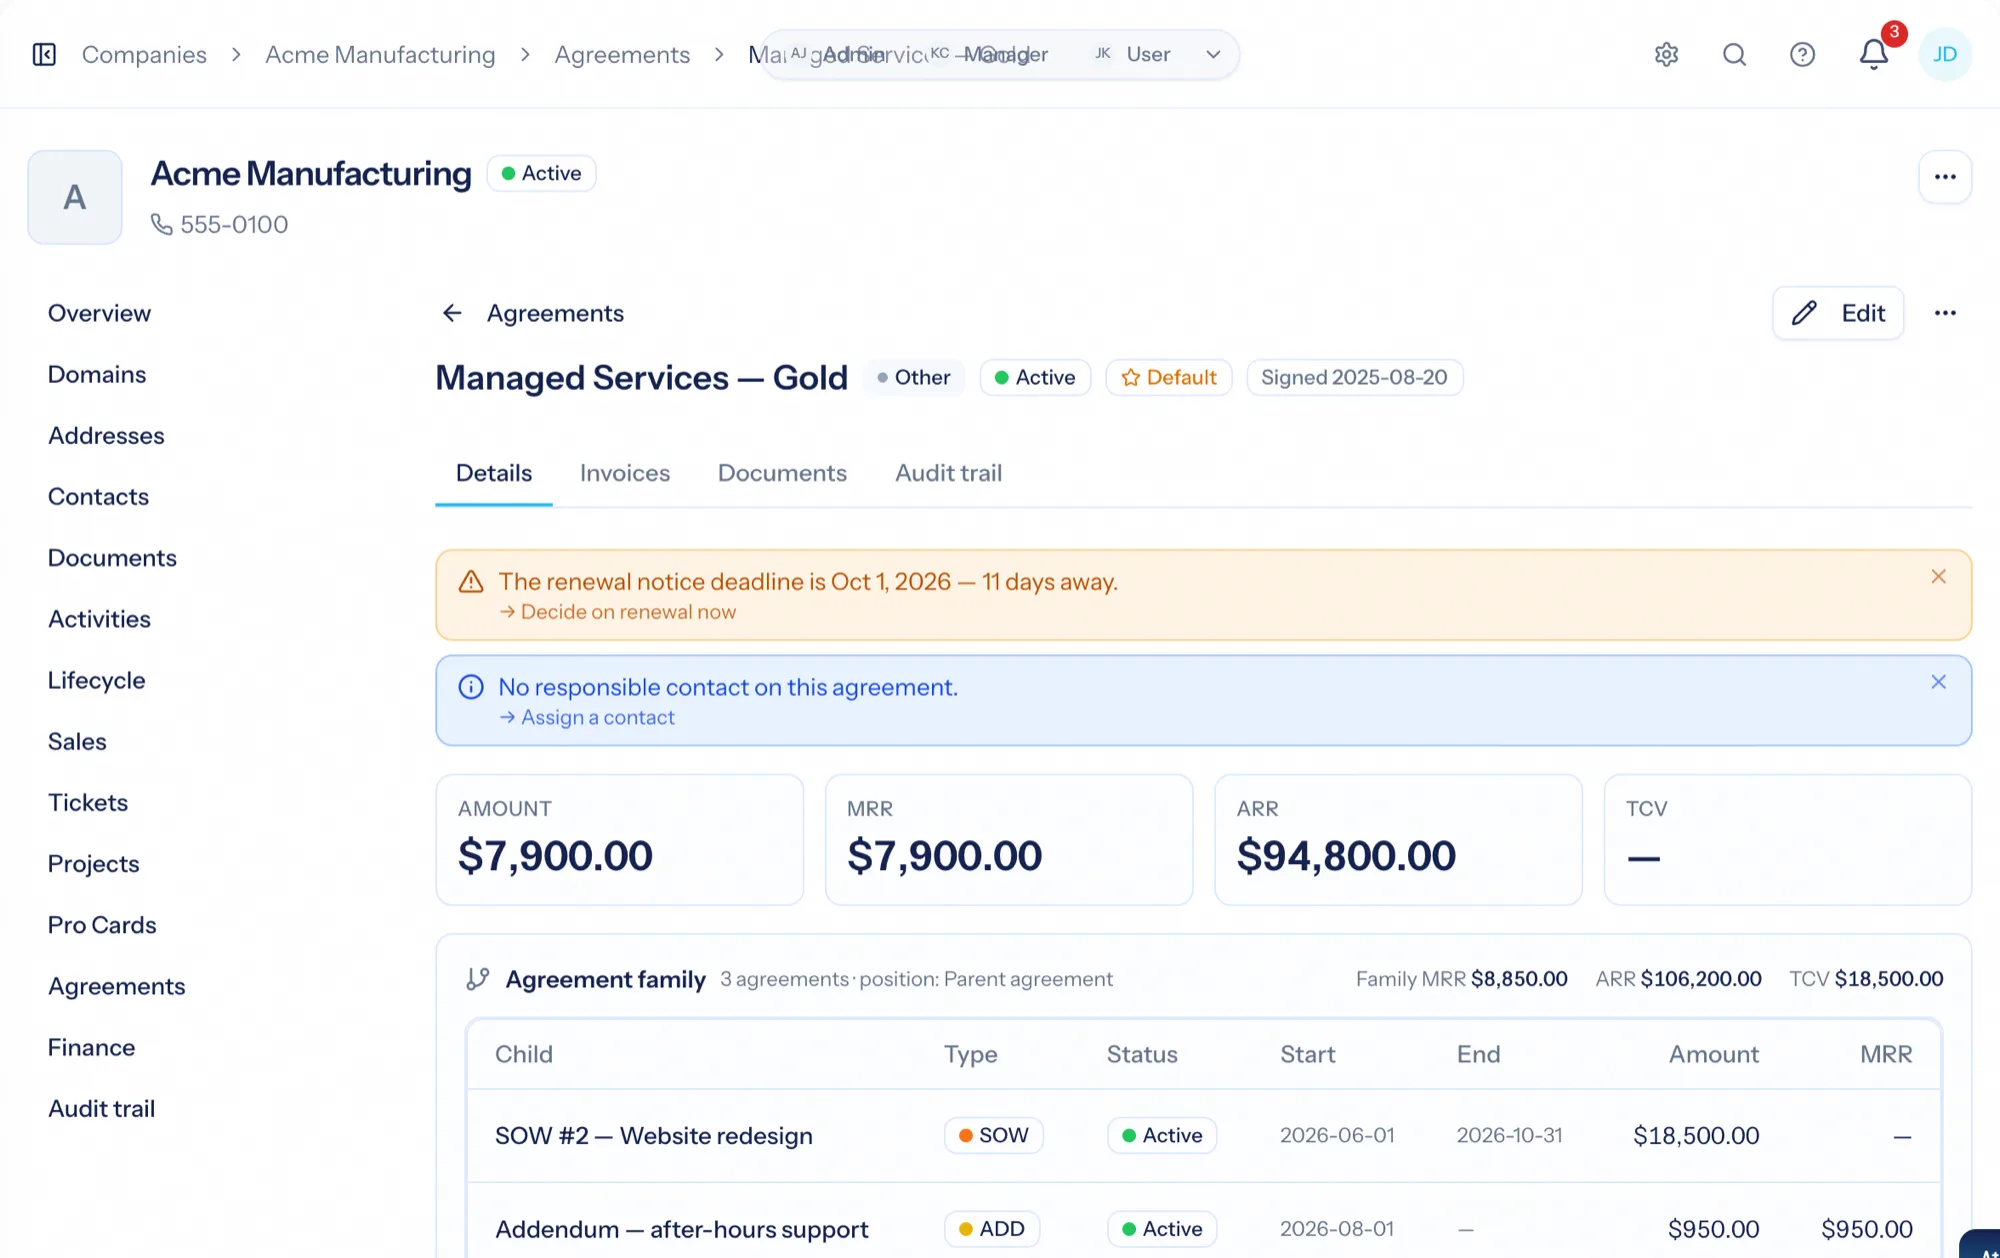Click the SOW type badge
The width and height of the screenshot is (2000, 1258).
(993, 1135)
